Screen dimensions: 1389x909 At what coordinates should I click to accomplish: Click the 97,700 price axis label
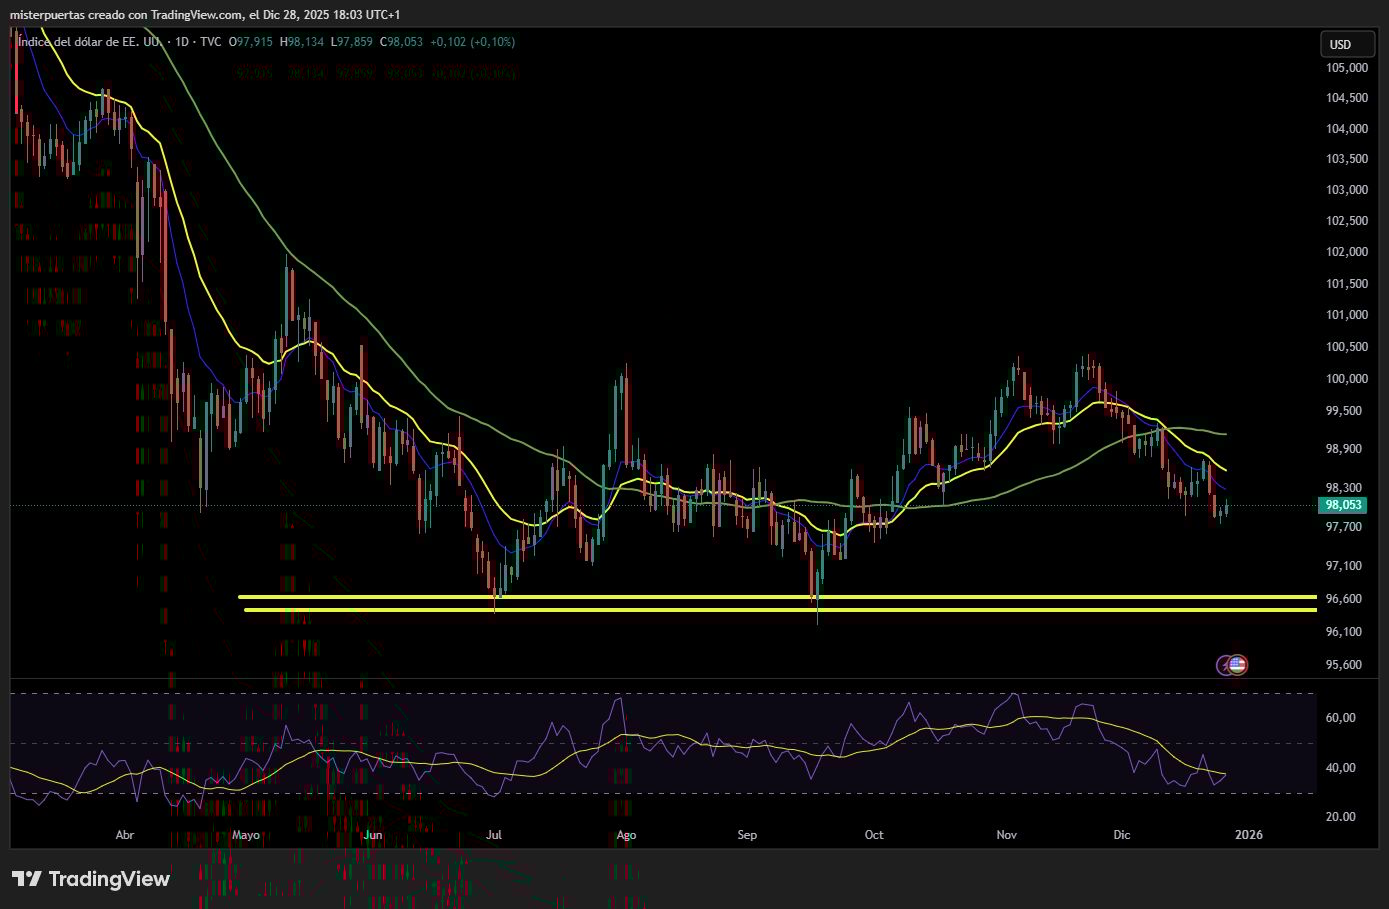click(1345, 527)
